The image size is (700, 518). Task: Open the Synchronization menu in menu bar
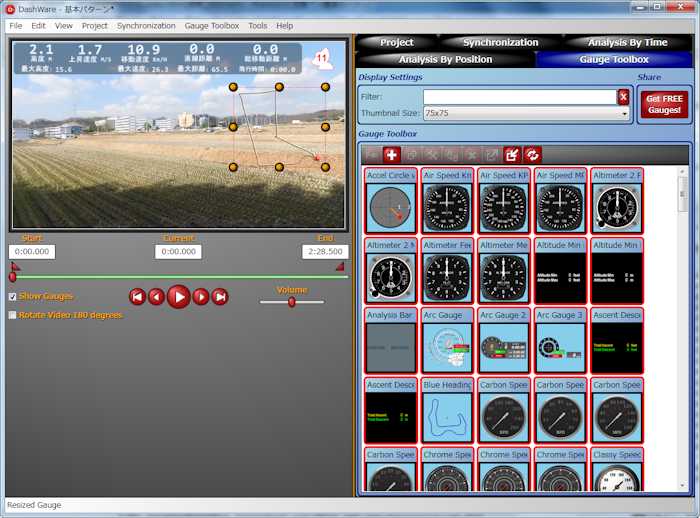(146, 25)
